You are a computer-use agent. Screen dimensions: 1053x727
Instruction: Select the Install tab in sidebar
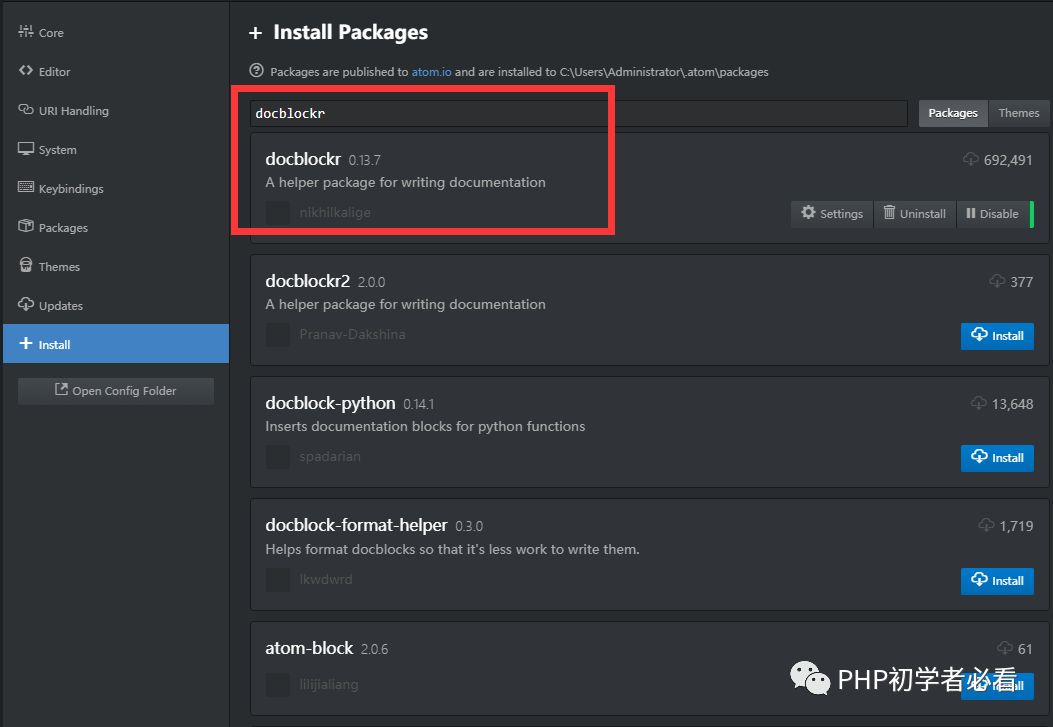pyautogui.click(x=54, y=344)
